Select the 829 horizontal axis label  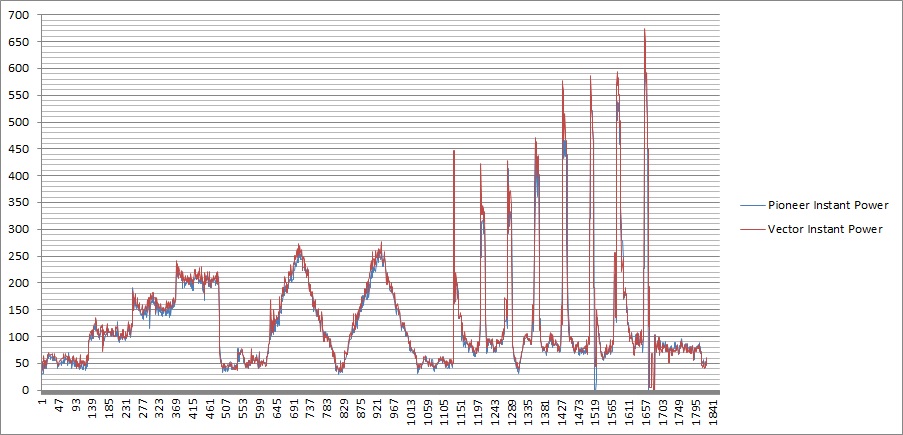pyautogui.click(x=344, y=409)
